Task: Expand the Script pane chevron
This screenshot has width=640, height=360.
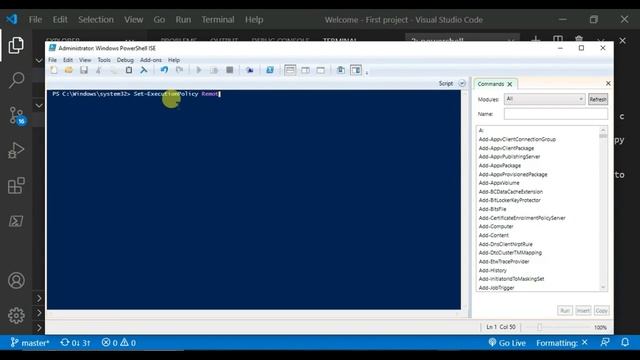Action: 462,83
